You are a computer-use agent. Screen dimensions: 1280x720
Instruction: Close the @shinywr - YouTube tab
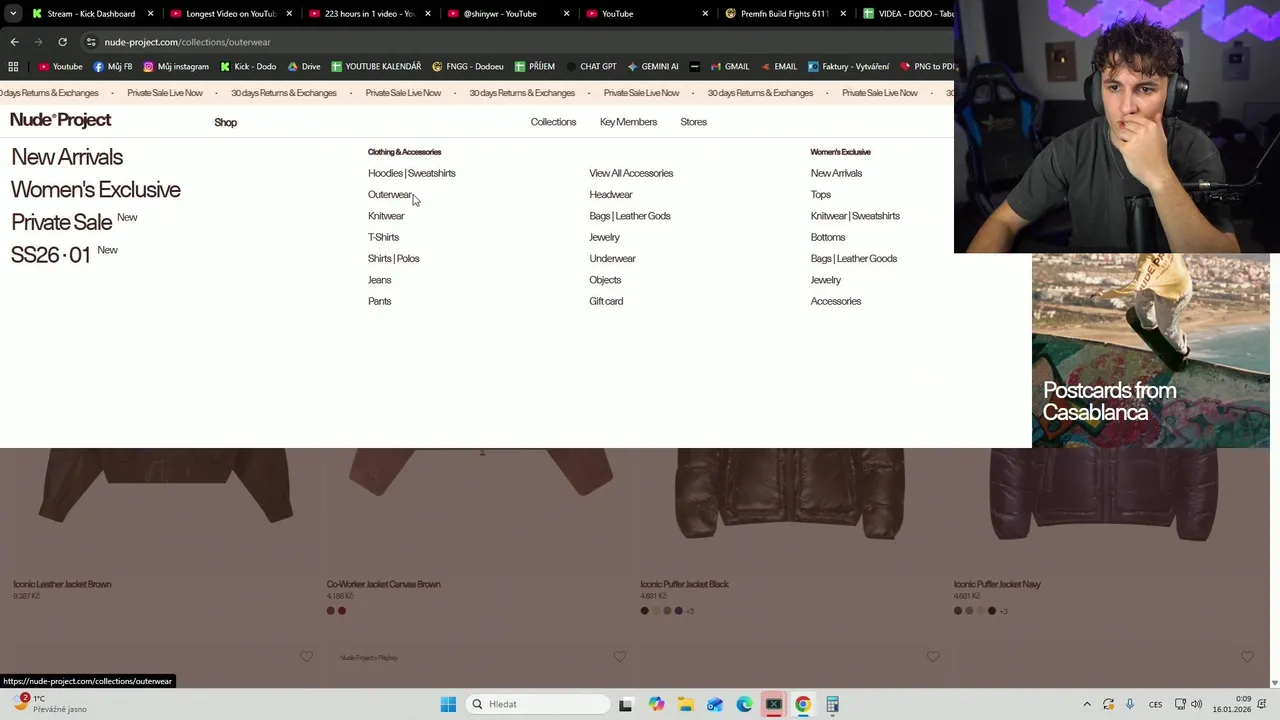[x=566, y=14]
